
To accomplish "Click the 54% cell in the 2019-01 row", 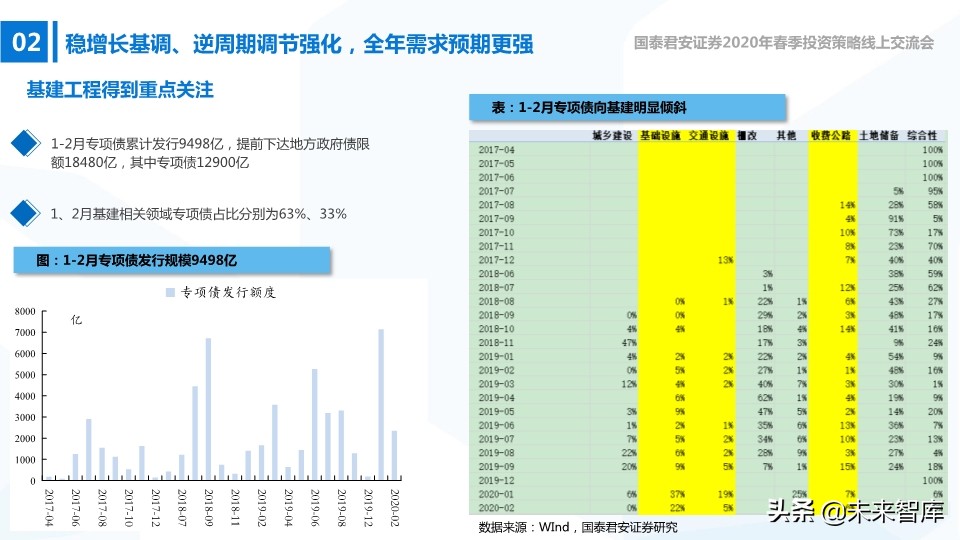I will pos(896,356).
